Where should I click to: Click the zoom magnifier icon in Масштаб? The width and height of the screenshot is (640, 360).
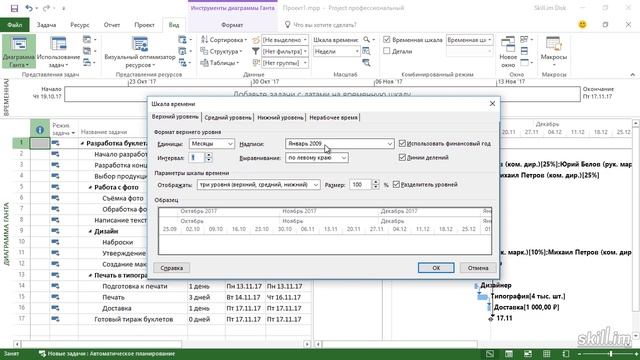pyautogui.click(x=367, y=40)
